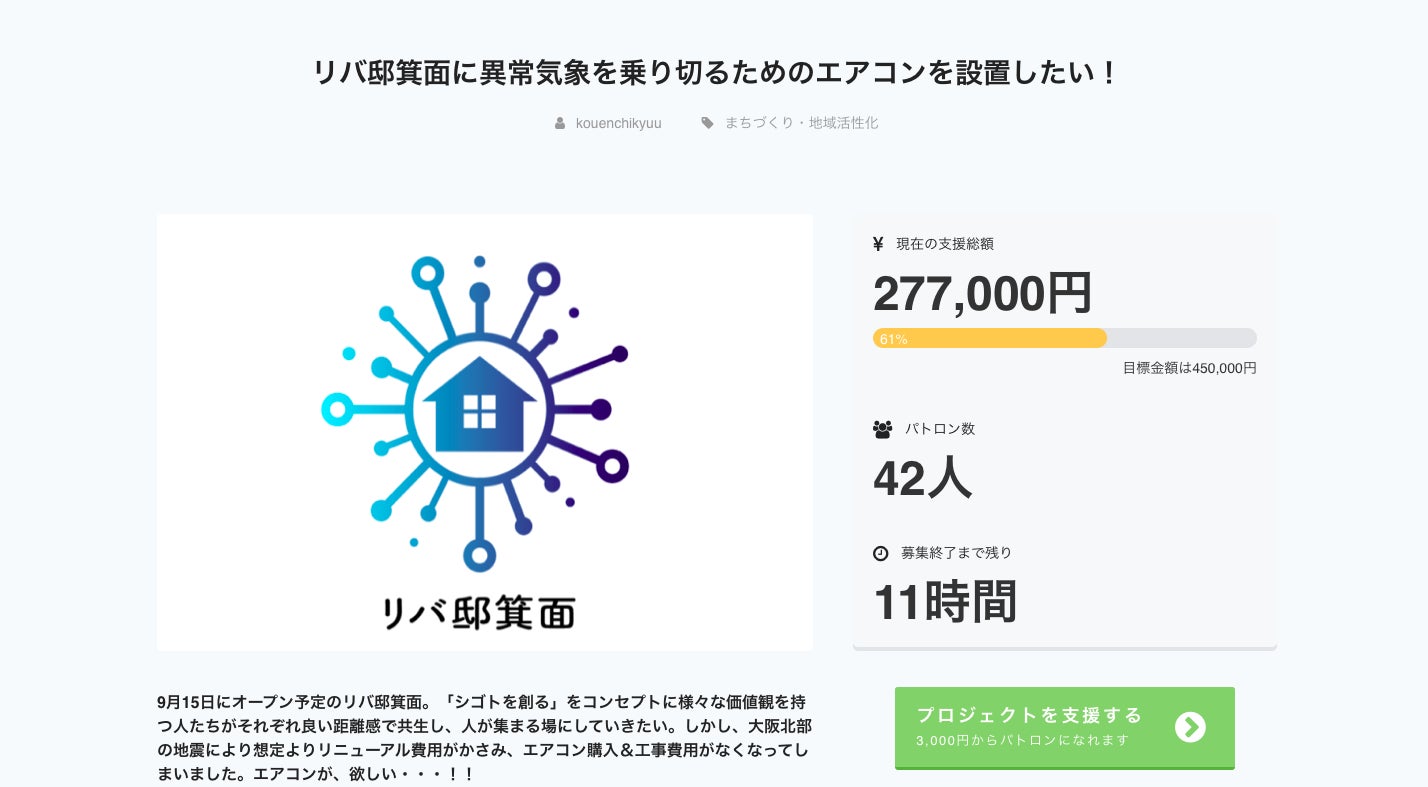
Task: Click the 277,000円 total amount
Action: [x=982, y=294]
